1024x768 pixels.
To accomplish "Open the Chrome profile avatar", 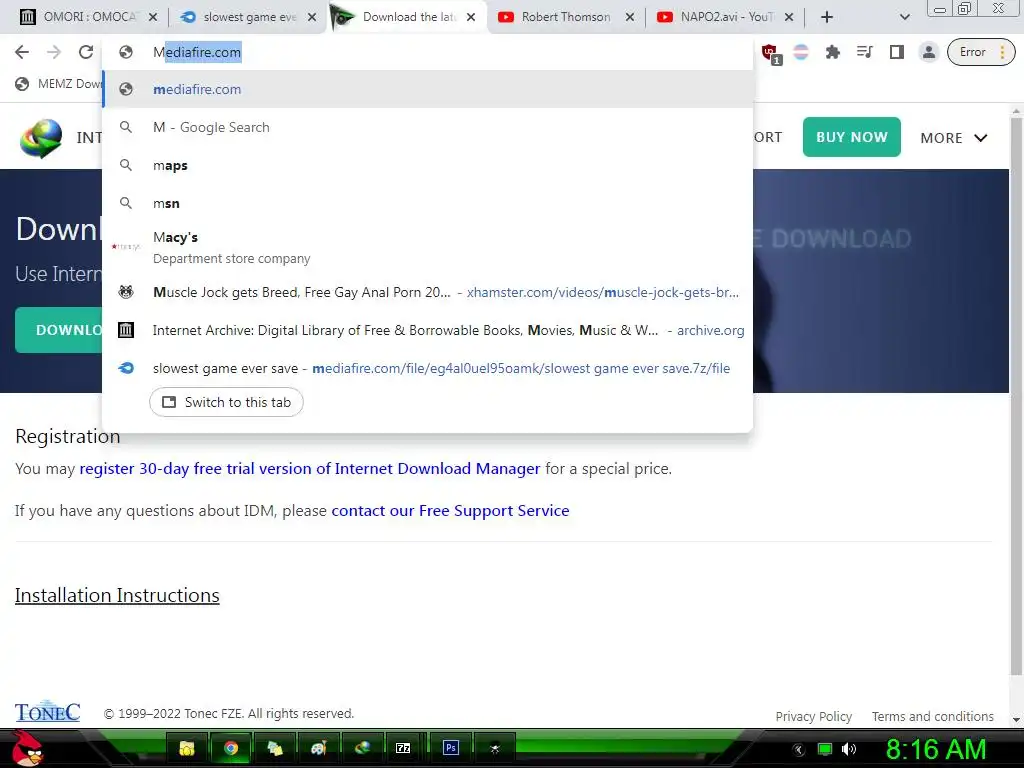I will pyautogui.click(x=929, y=52).
